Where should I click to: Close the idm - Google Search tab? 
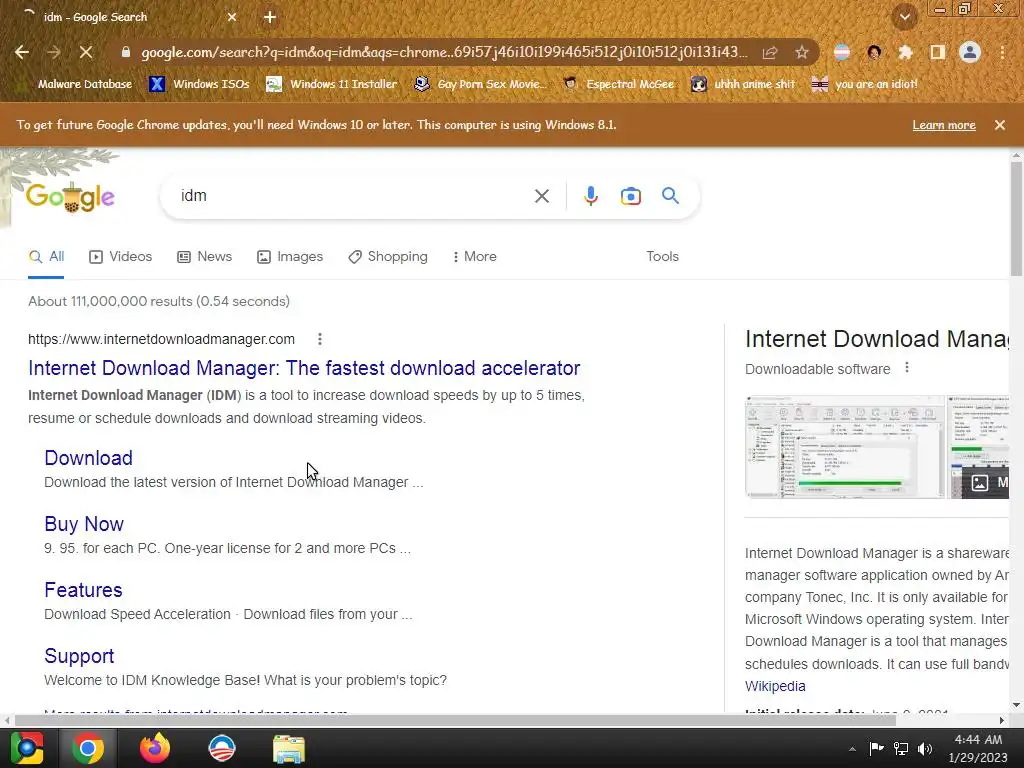(x=232, y=17)
